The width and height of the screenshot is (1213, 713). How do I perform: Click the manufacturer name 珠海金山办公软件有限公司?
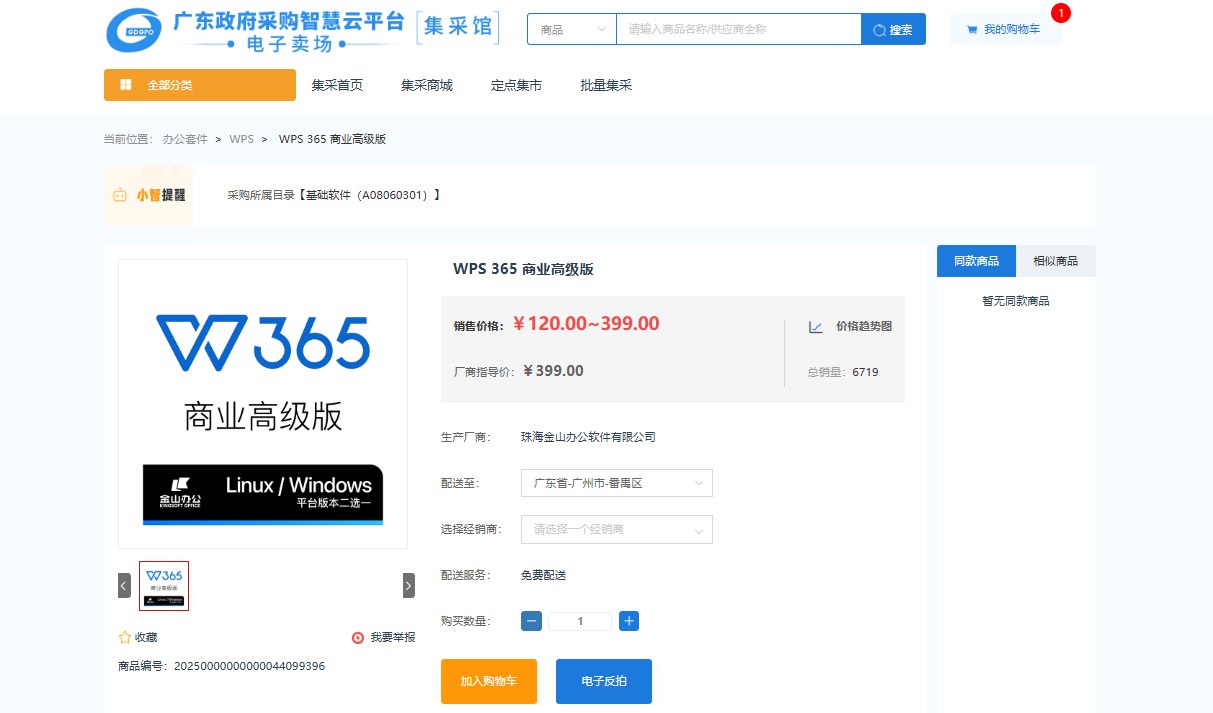[x=588, y=437]
